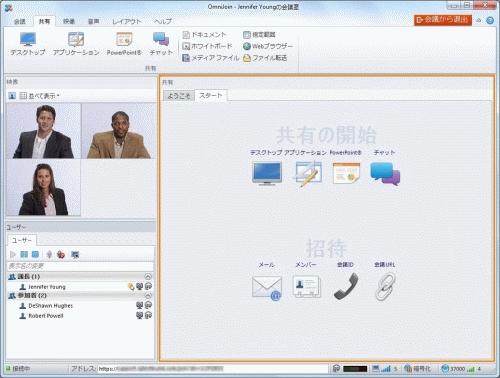Toggle DeShawn Hughes' webcam icon
The image size is (500, 378).
coord(140,305)
